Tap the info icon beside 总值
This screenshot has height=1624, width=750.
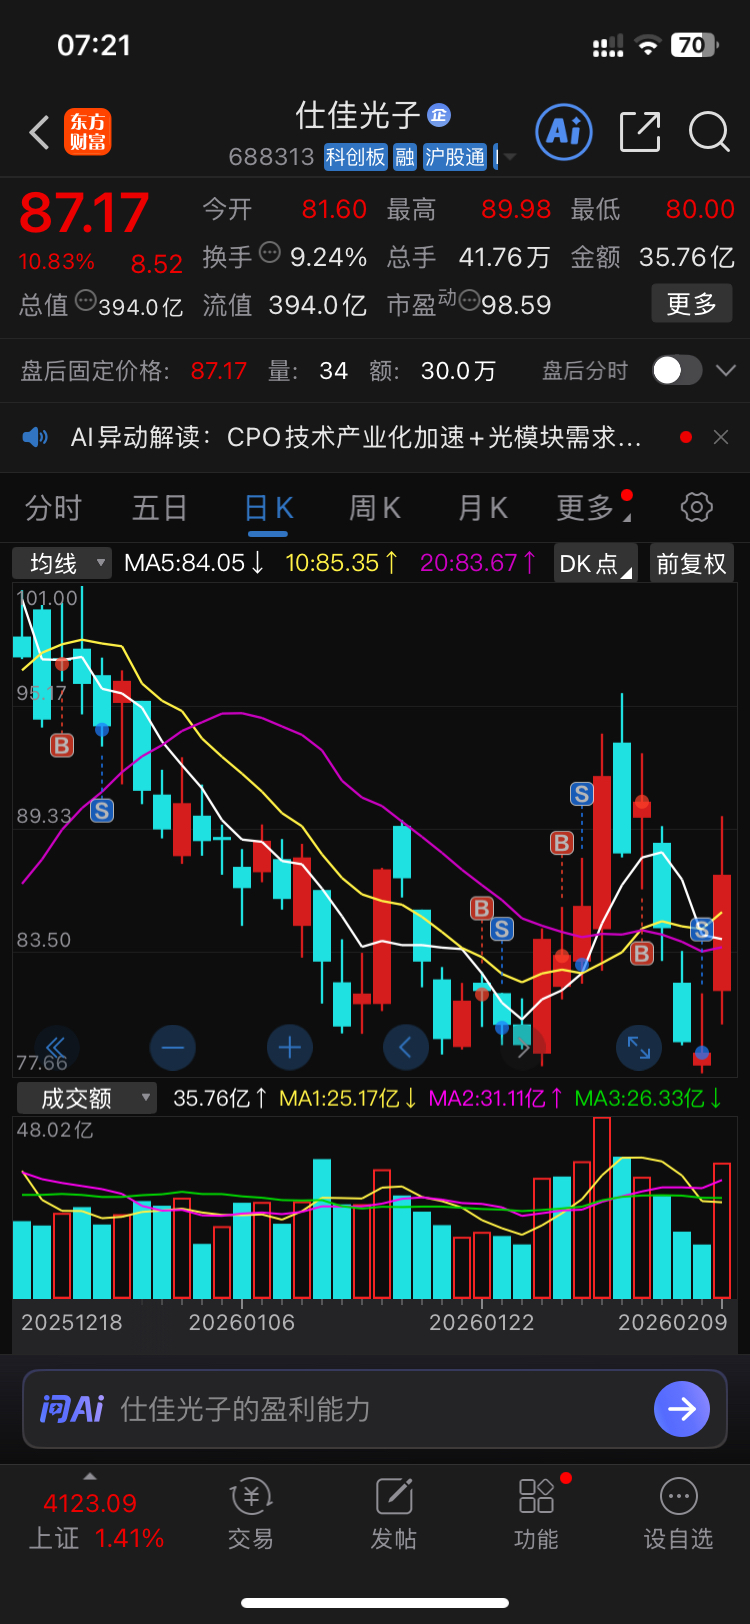coord(86,299)
